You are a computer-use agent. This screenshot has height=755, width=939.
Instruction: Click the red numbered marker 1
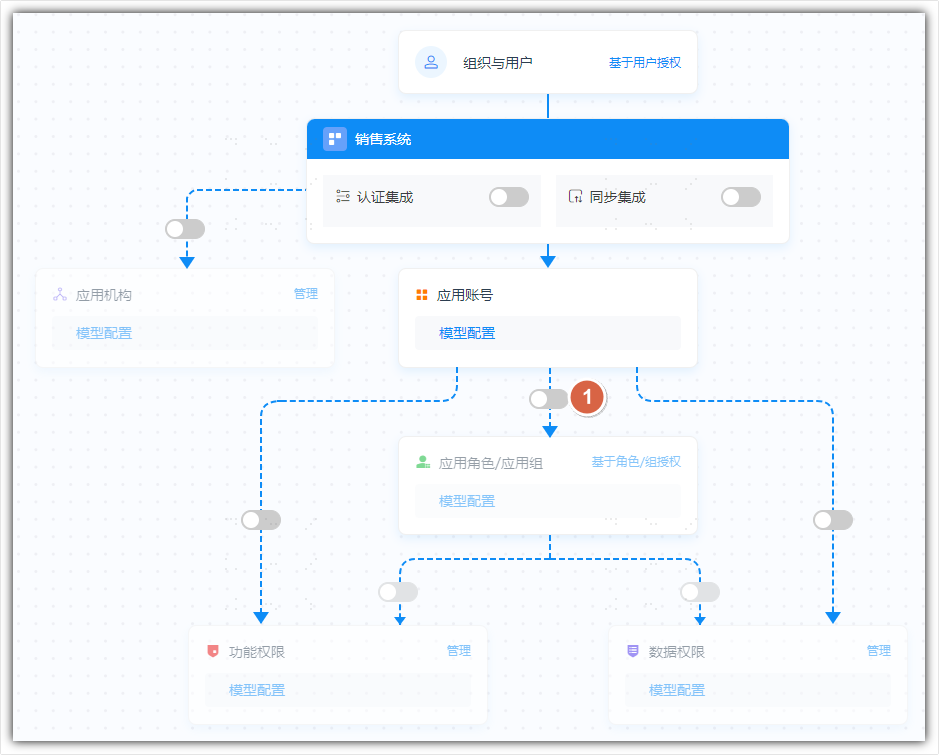tap(587, 398)
